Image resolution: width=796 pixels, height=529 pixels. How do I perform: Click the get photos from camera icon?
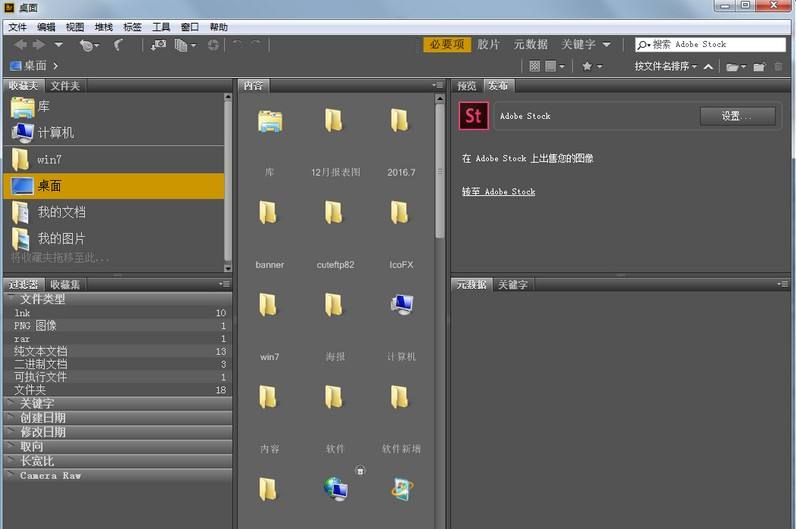click(159, 45)
